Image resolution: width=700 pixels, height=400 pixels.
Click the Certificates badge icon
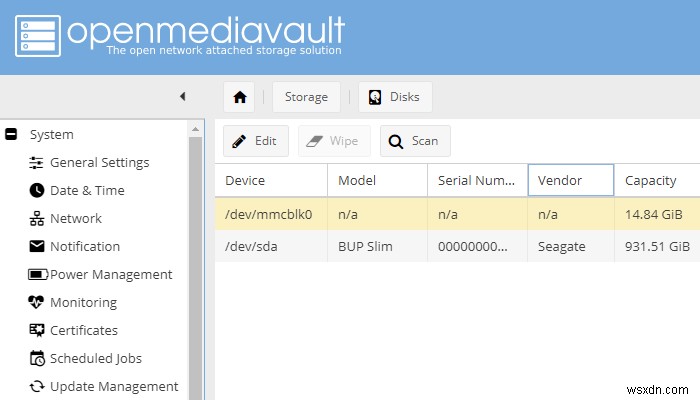[37, 330]
